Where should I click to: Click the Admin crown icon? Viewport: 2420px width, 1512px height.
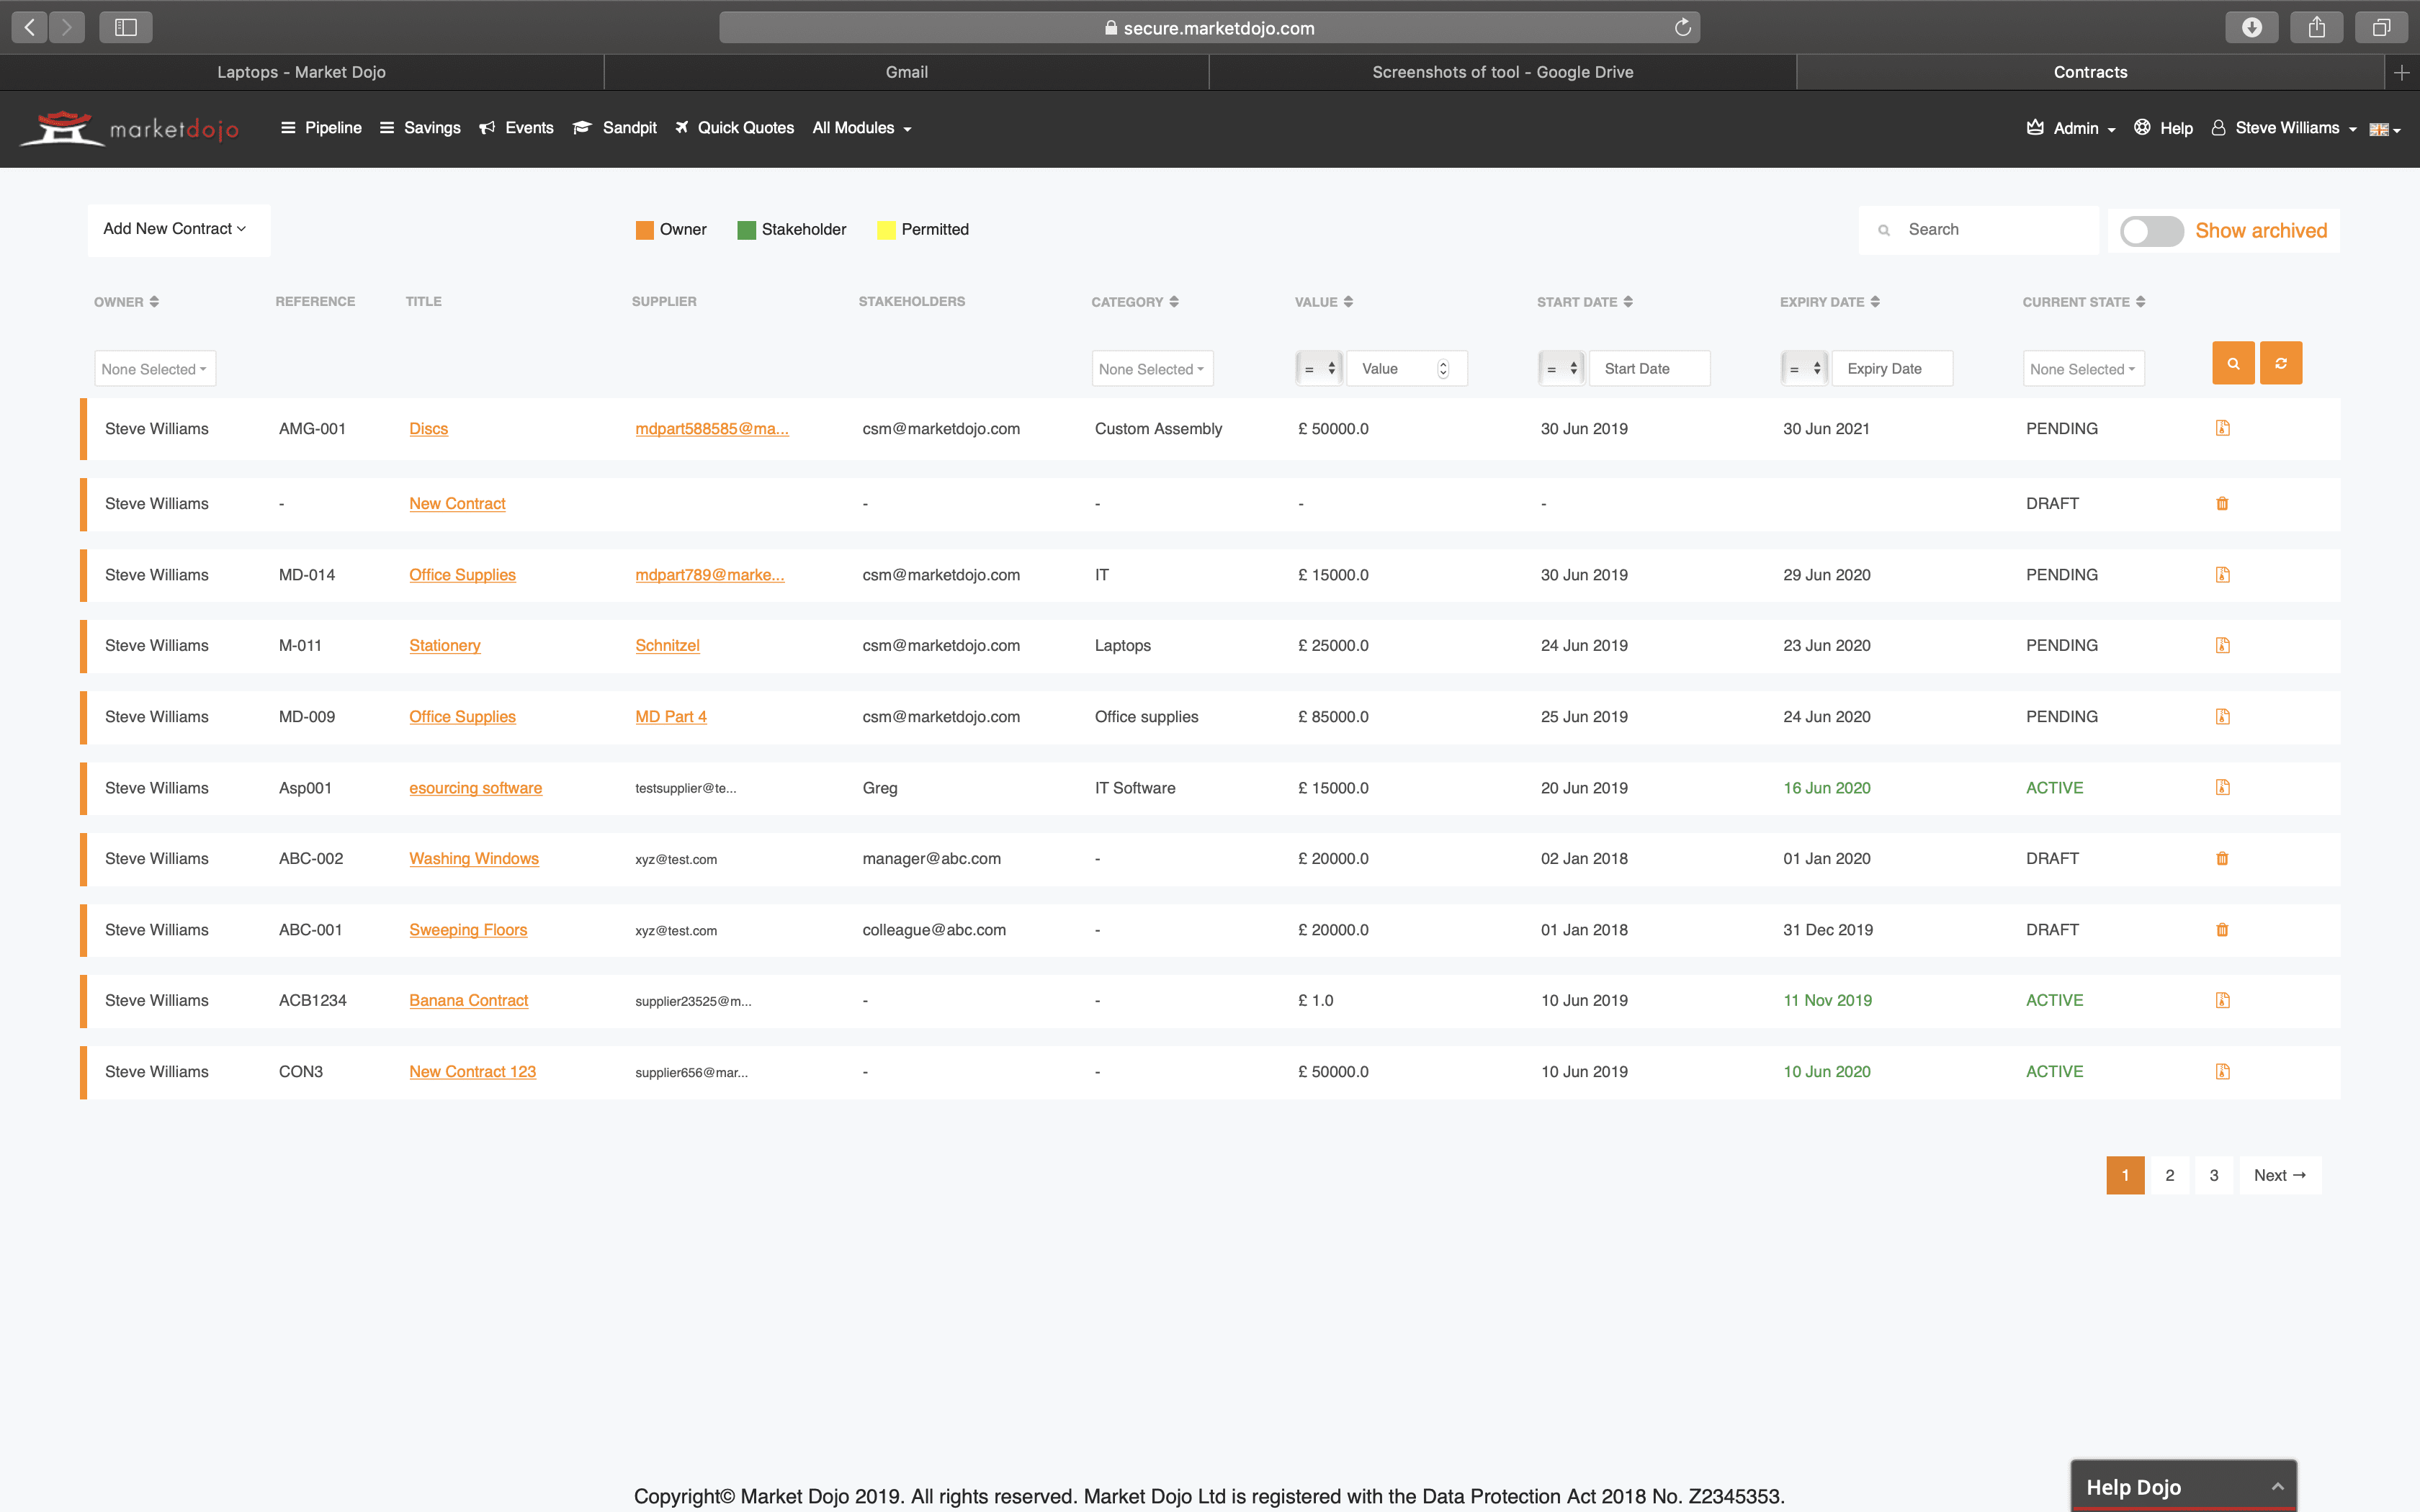click(2036, 128)
